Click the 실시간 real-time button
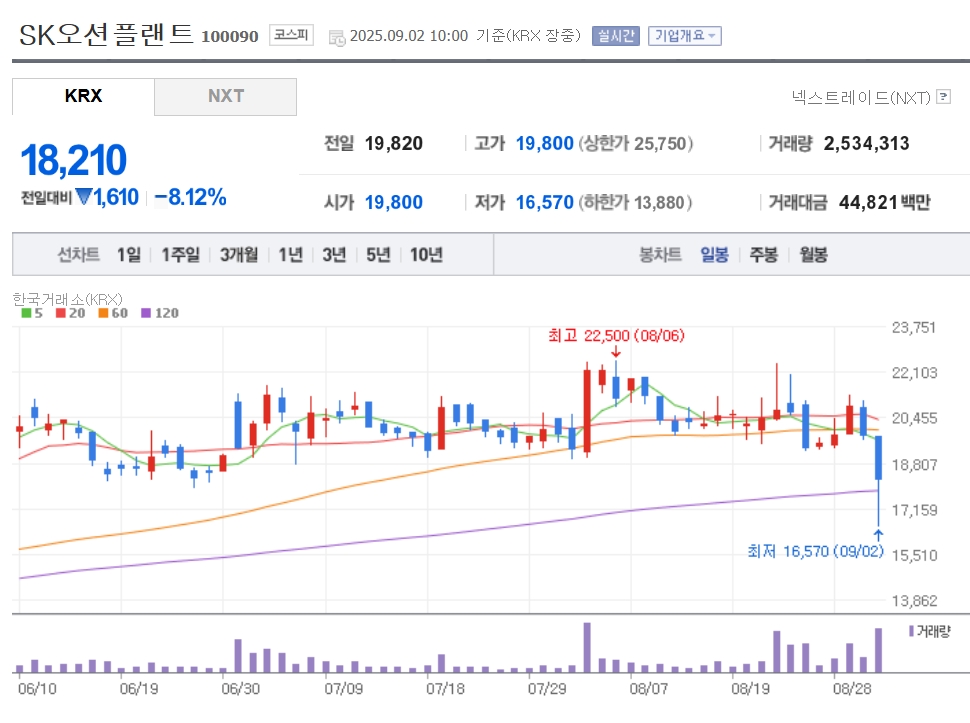The width and height of the screenshot is (970, 723). 616,36
